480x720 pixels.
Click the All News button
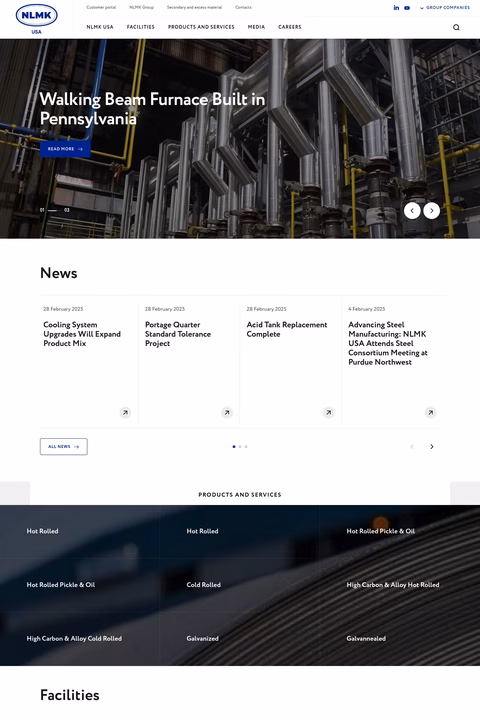64,446
